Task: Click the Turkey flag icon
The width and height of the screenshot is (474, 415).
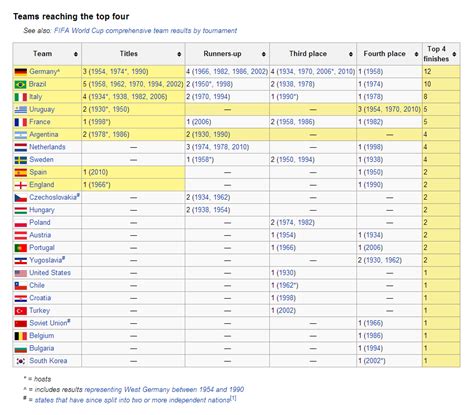Action: pyautogui.click(x=21, y=311)
